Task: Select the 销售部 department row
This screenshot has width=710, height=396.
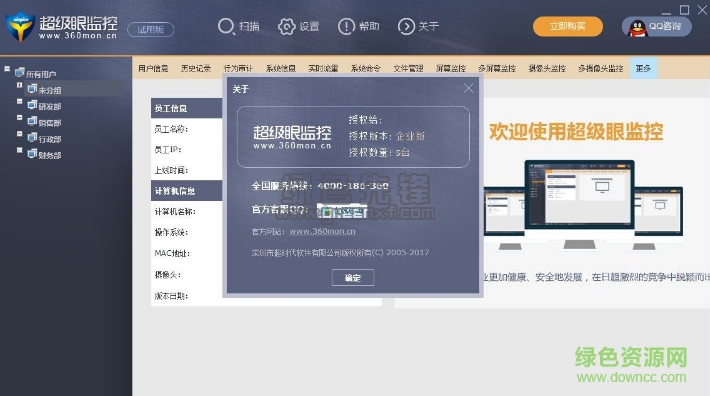Action: pyautogui.click(x=44, y=123)
